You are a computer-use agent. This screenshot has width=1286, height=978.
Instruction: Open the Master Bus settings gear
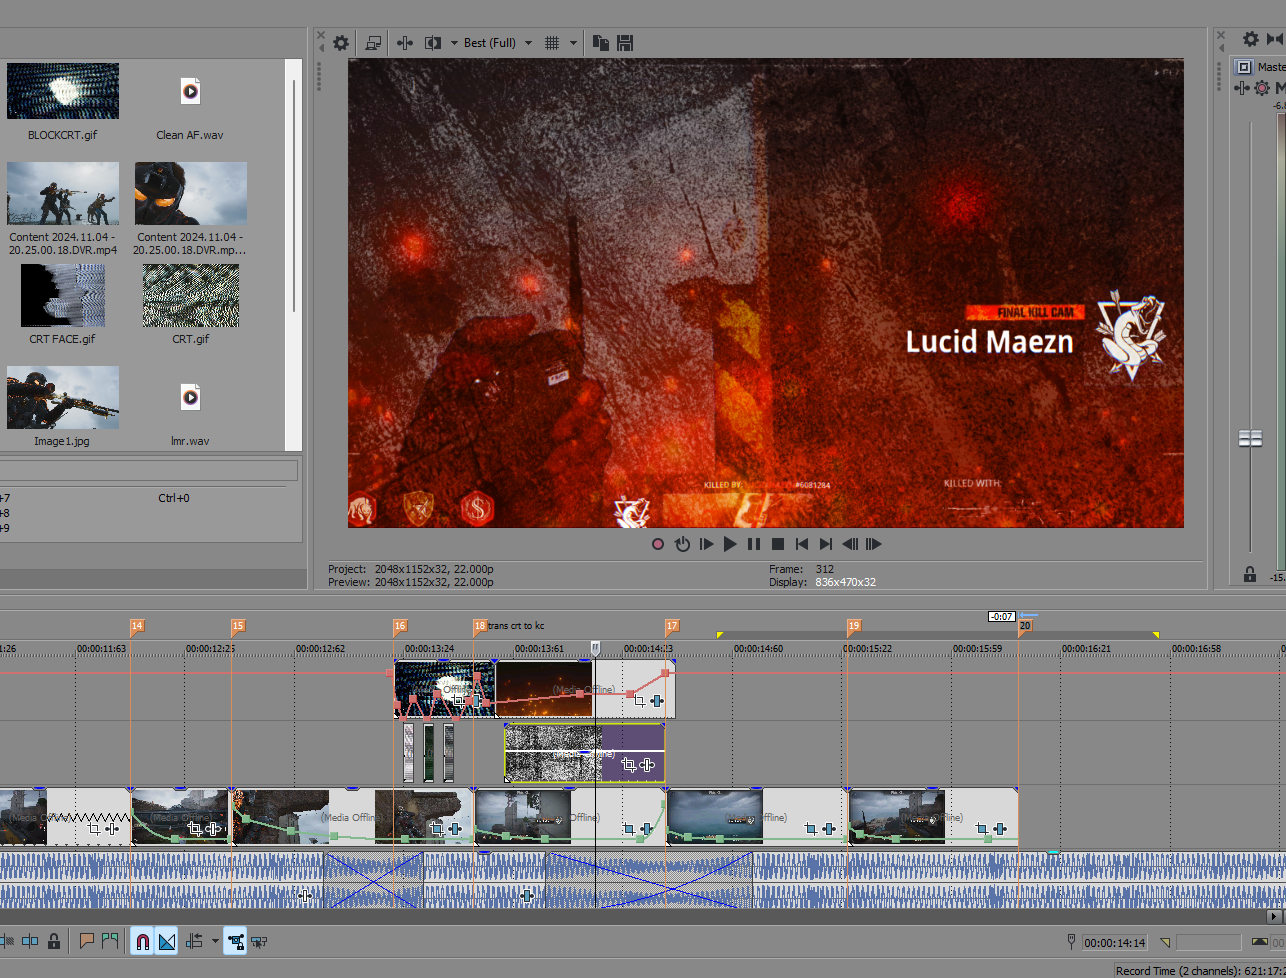1250,39
